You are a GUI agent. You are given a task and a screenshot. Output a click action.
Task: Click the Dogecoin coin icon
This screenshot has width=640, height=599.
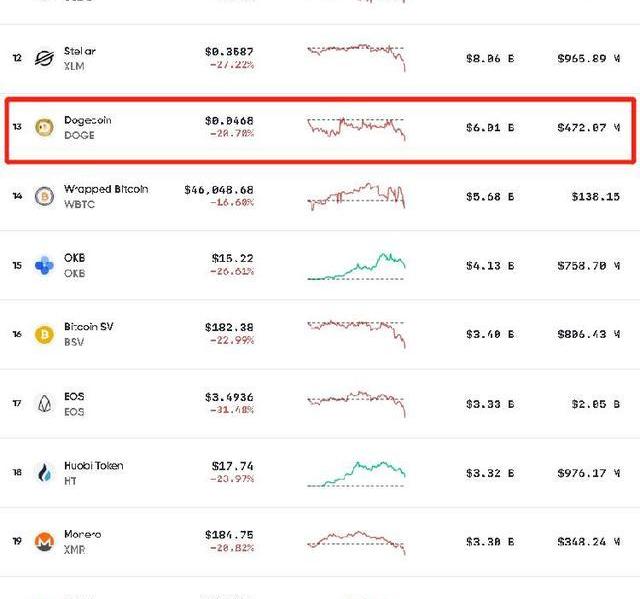(44, 127)
